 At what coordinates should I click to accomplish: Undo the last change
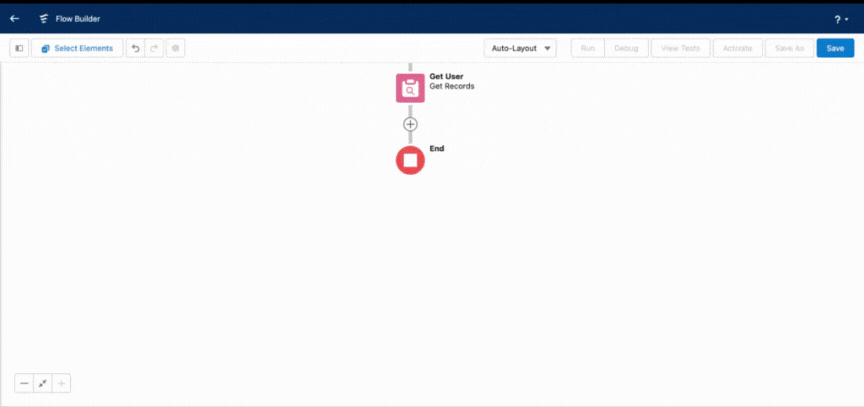(136, 48)
